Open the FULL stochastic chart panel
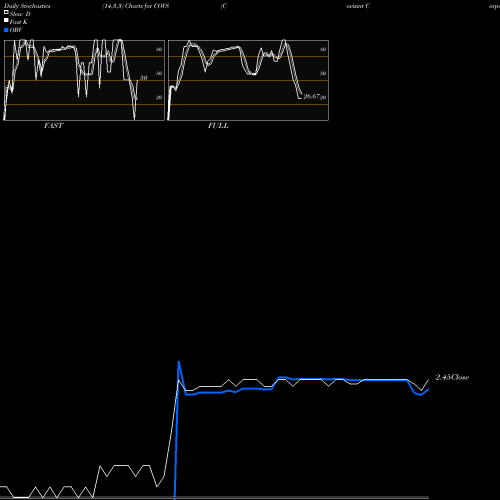 coord(248,80)
